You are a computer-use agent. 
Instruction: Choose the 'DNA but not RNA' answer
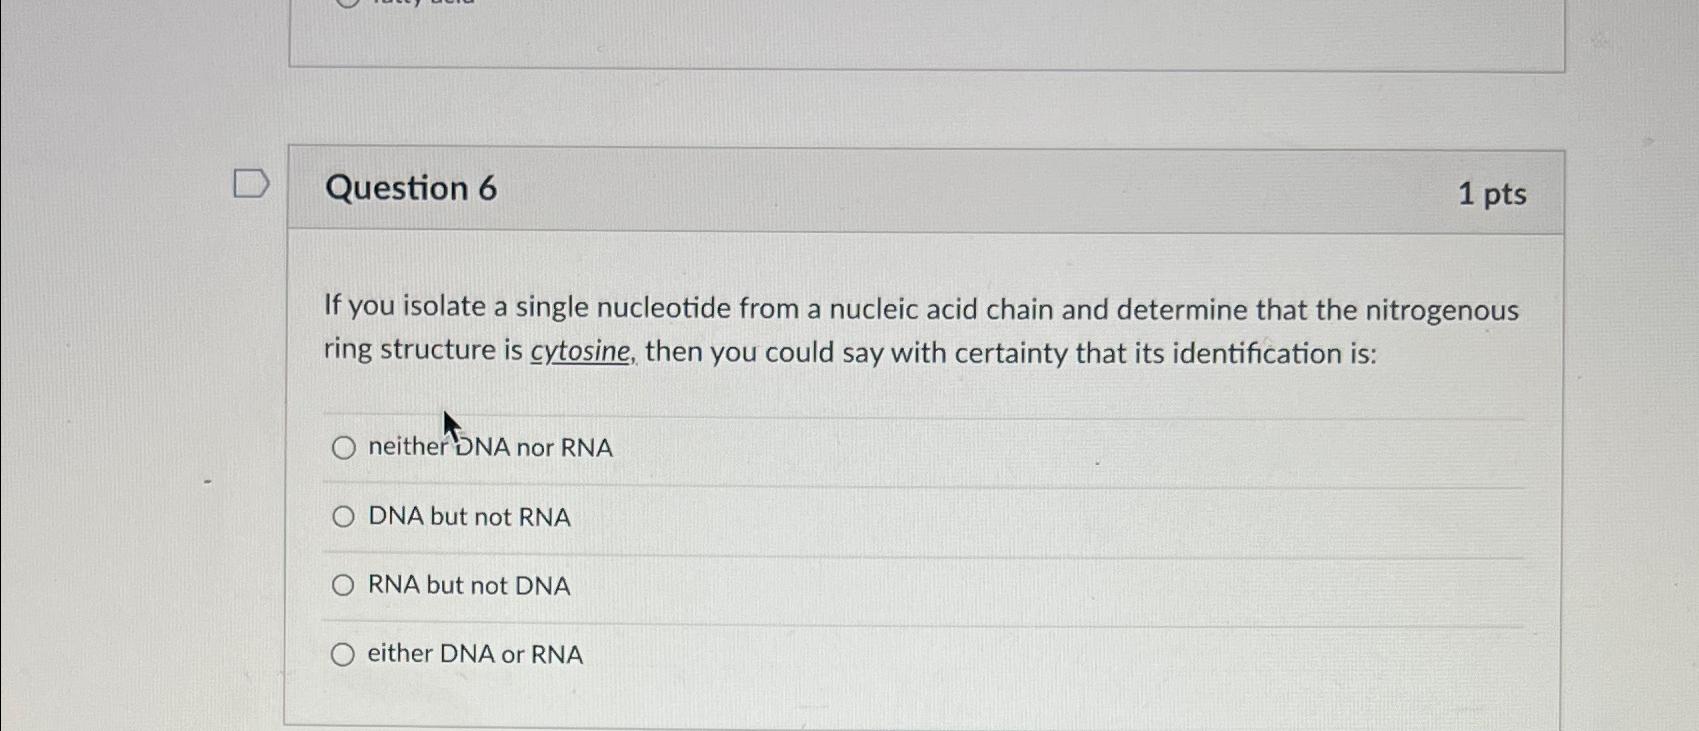(344, 516)
